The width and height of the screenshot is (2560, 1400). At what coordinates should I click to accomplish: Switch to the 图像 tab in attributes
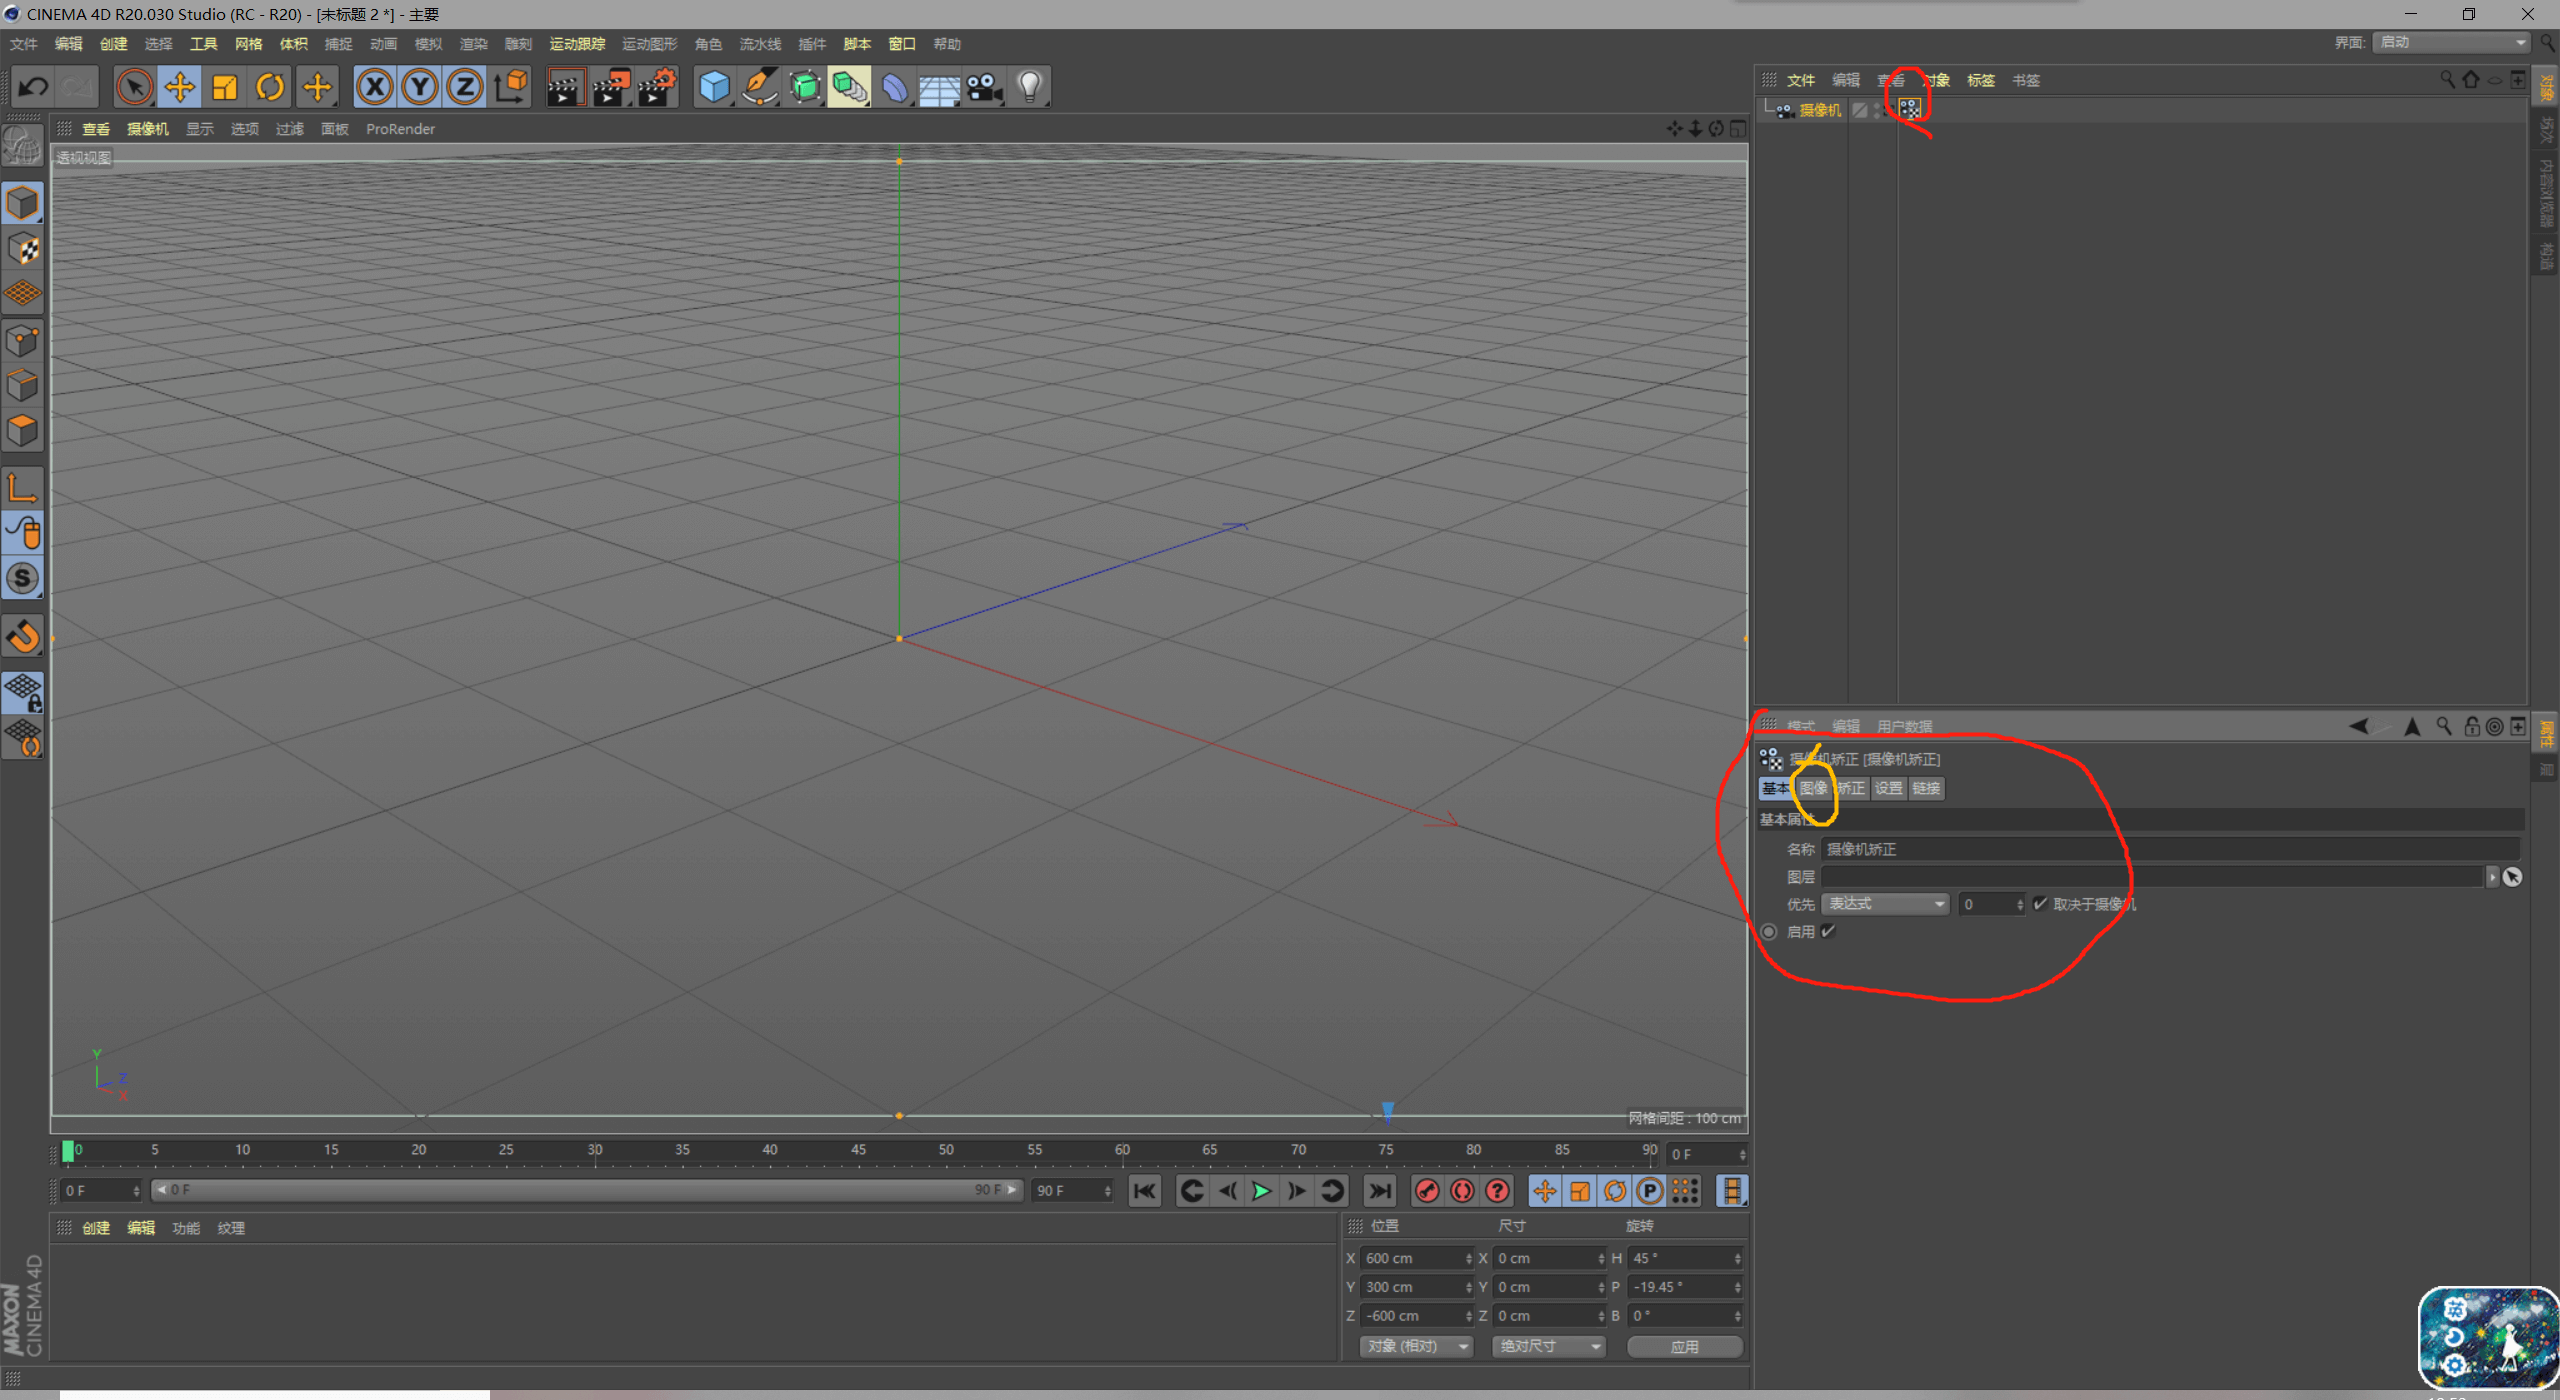click(1813, 788)
